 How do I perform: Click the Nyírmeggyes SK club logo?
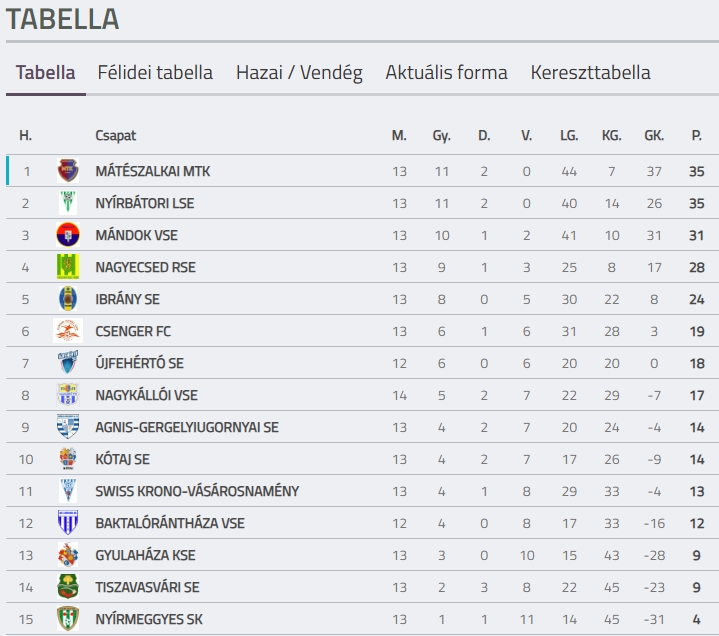(67, 619)
